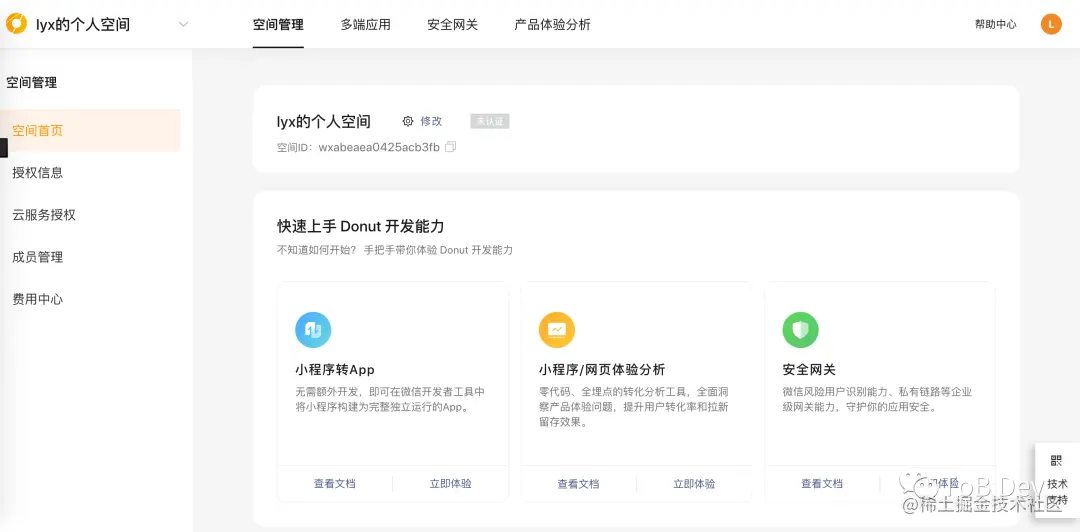Click the QR code 技术支持 icon
The height and width of the screenshot is (532, 1080).
[x=1057, y=461]
